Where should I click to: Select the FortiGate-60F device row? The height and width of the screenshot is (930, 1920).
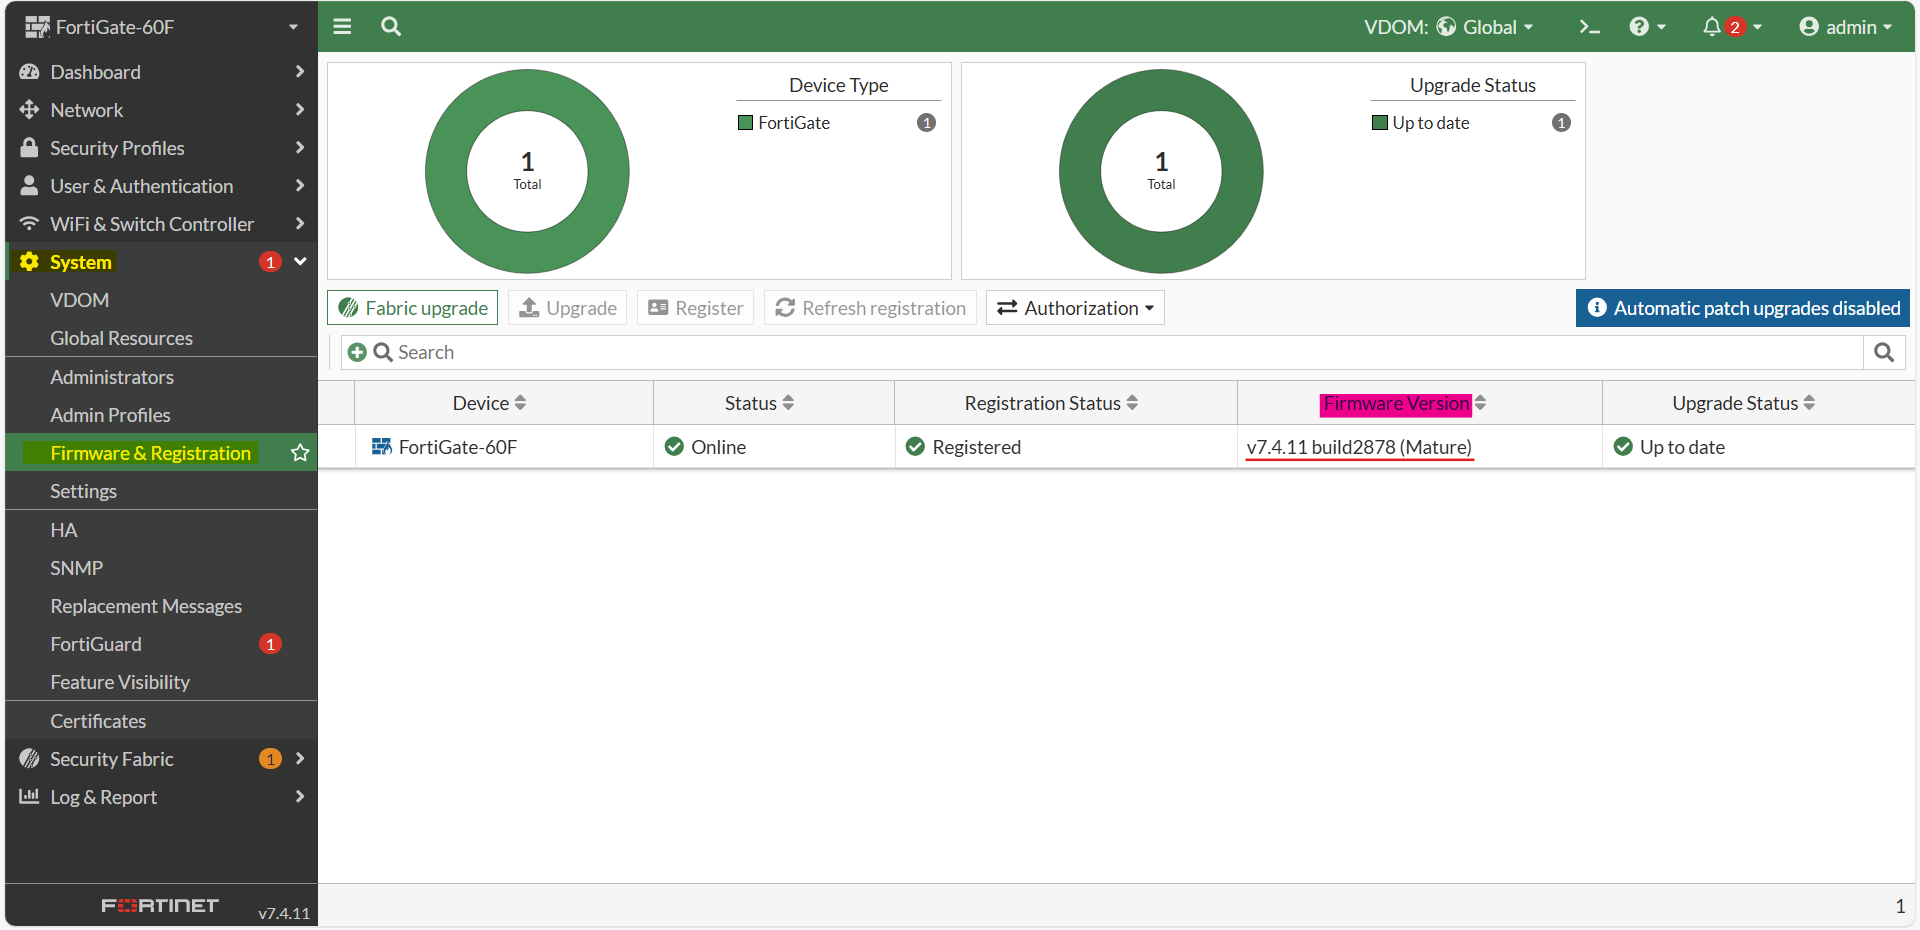pos(1116,447)
